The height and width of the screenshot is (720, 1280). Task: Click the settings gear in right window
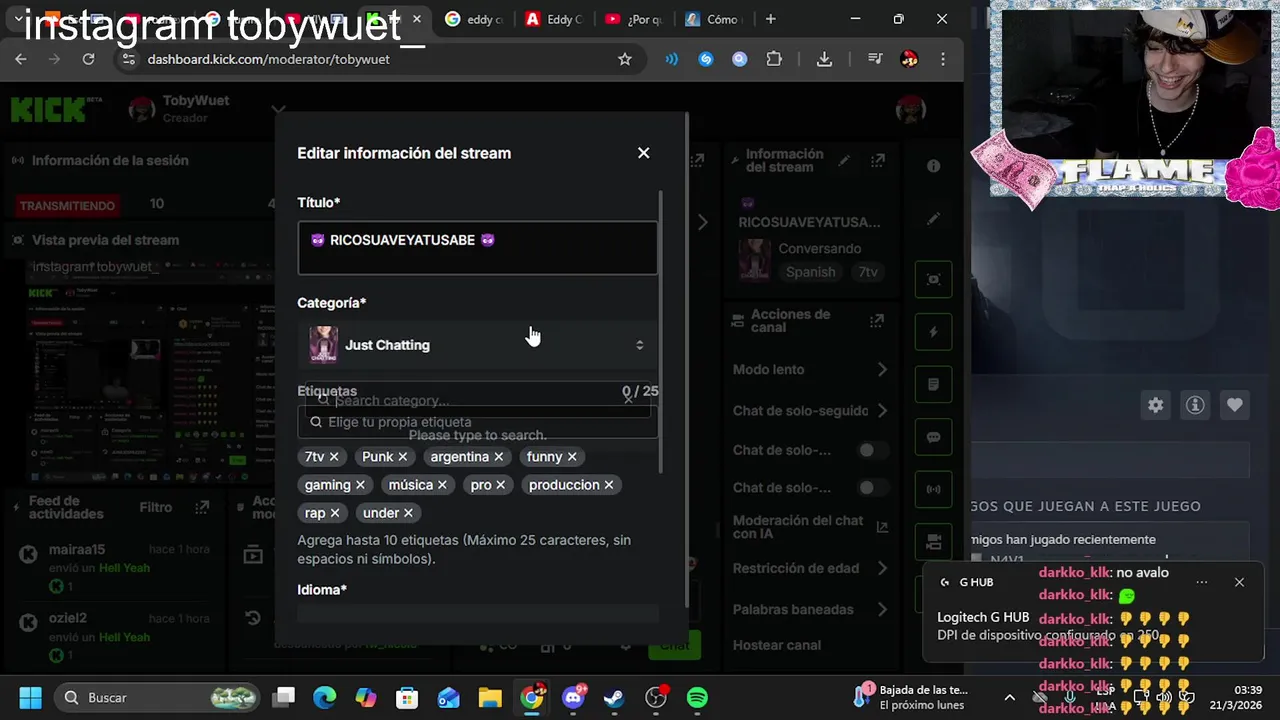[x=1156, y=405]
